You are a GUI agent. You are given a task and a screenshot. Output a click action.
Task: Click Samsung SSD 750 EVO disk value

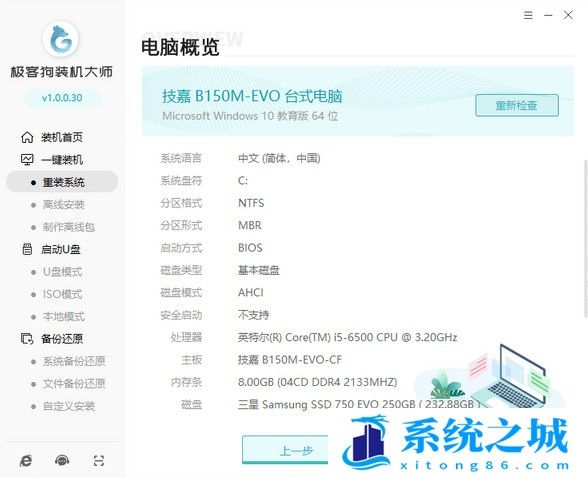359,405
